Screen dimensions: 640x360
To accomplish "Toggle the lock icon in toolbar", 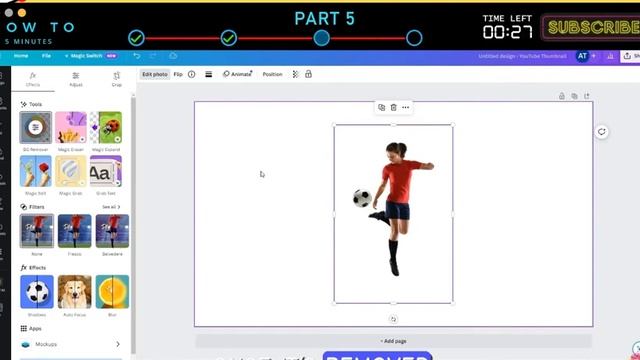I will coord(309,74).
